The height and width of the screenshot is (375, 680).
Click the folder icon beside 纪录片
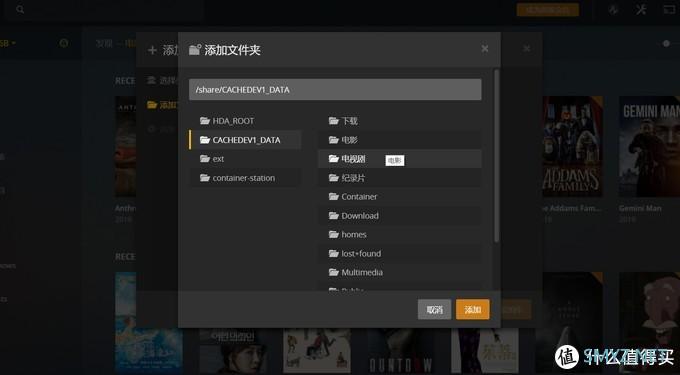pos(333,178)
